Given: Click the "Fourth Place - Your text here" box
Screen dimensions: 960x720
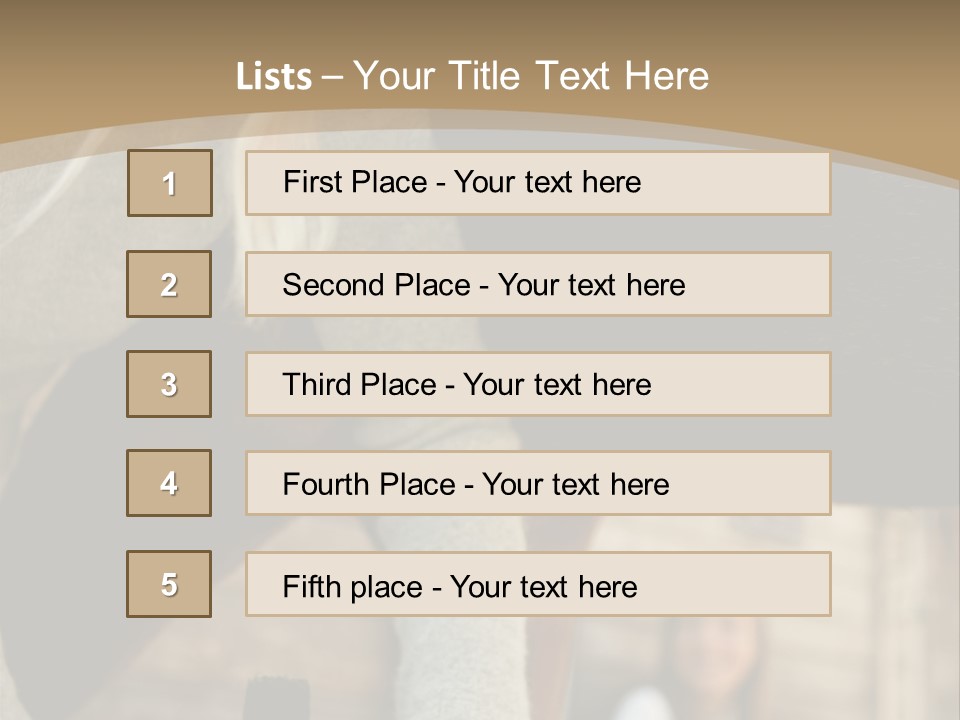Looking at the screenshot, I should [538, 484].
